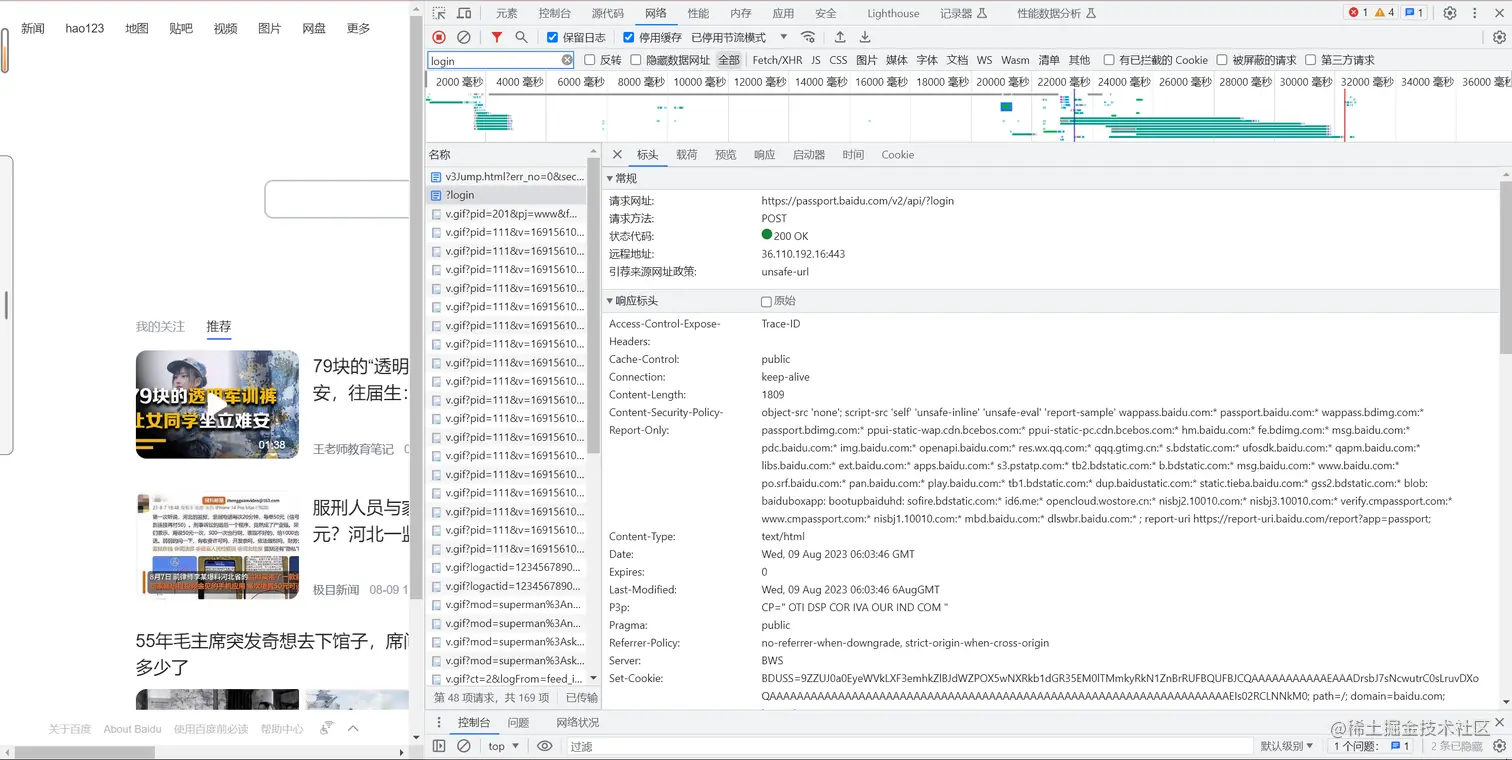Open the Lighthouse panel tab
This screenshot has height=760, width=1512.
[893, 13]
